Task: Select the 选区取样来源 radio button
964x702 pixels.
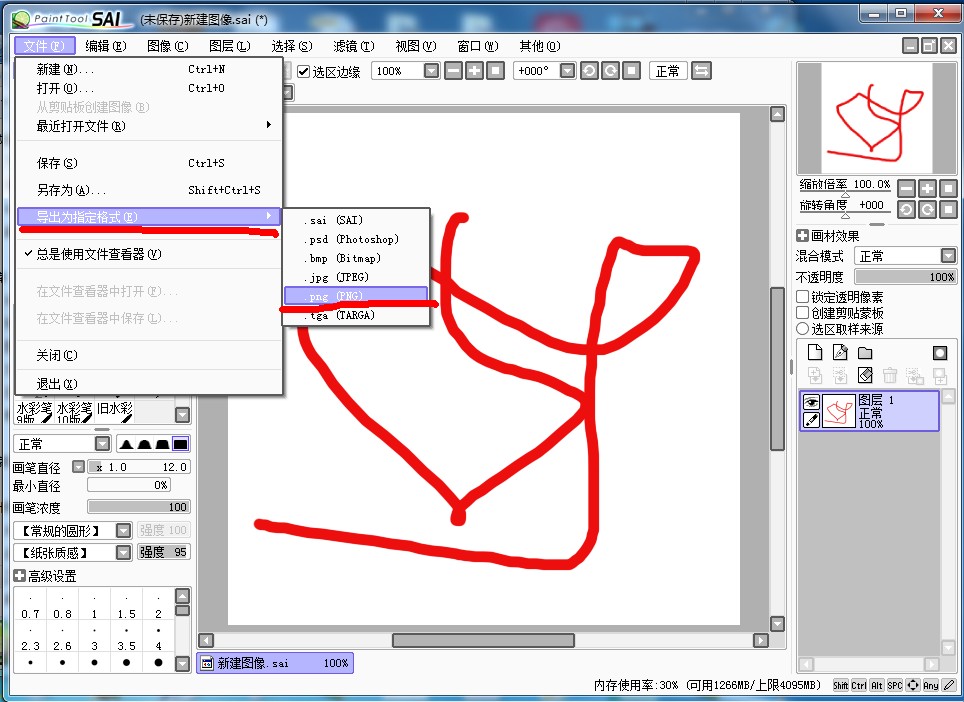Action: (802, 329)
